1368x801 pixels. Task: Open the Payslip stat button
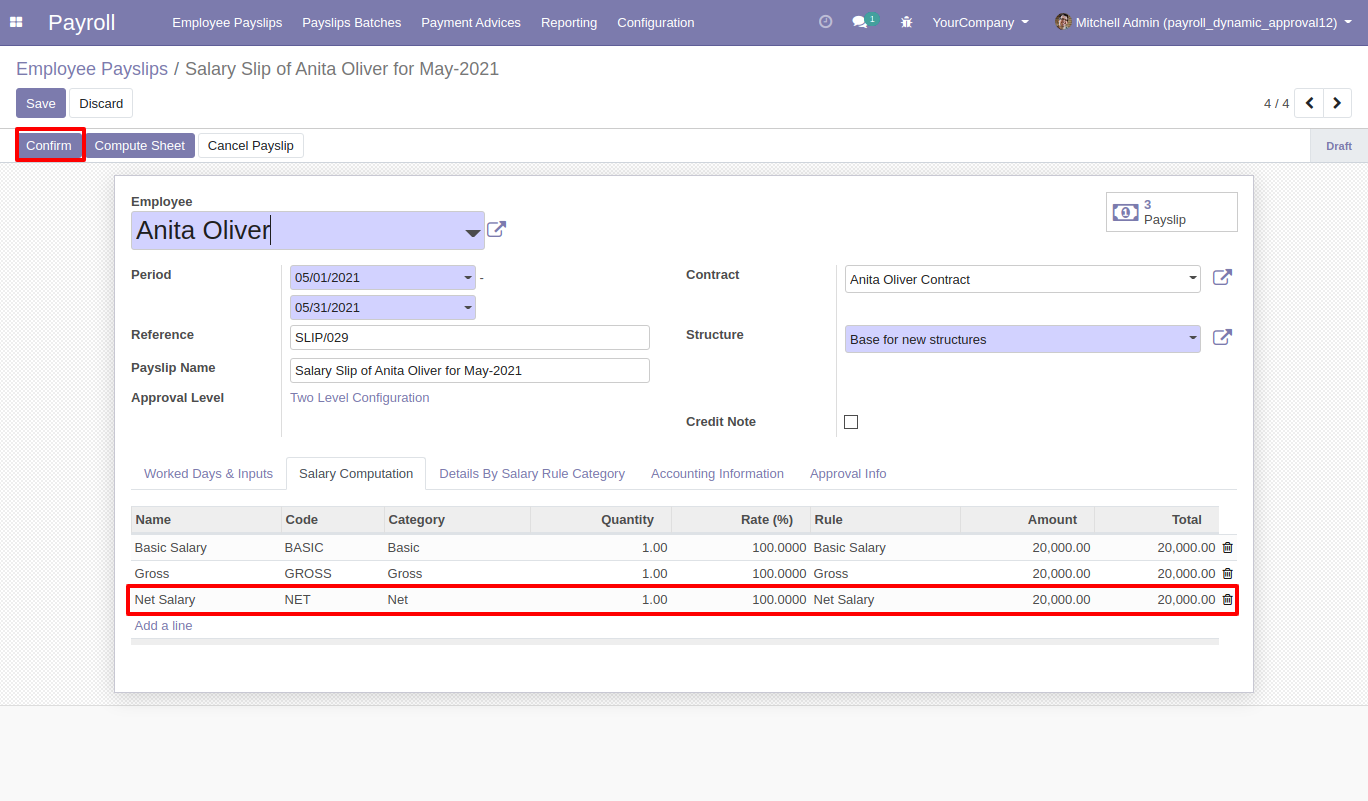[1171, 212]
